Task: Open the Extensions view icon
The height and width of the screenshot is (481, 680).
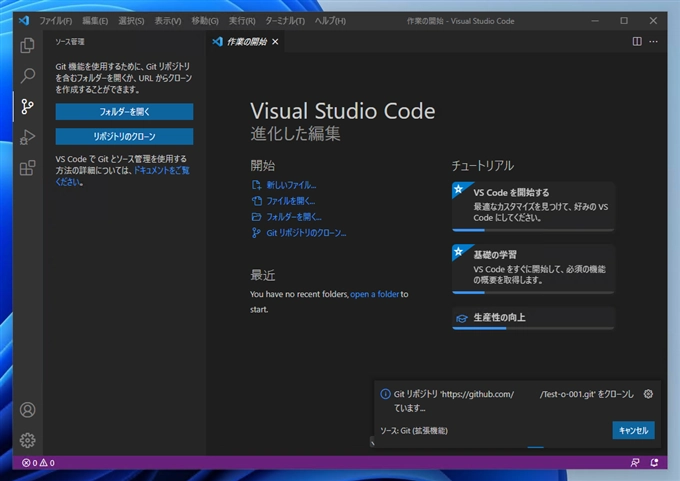Action: coord(27,168)
